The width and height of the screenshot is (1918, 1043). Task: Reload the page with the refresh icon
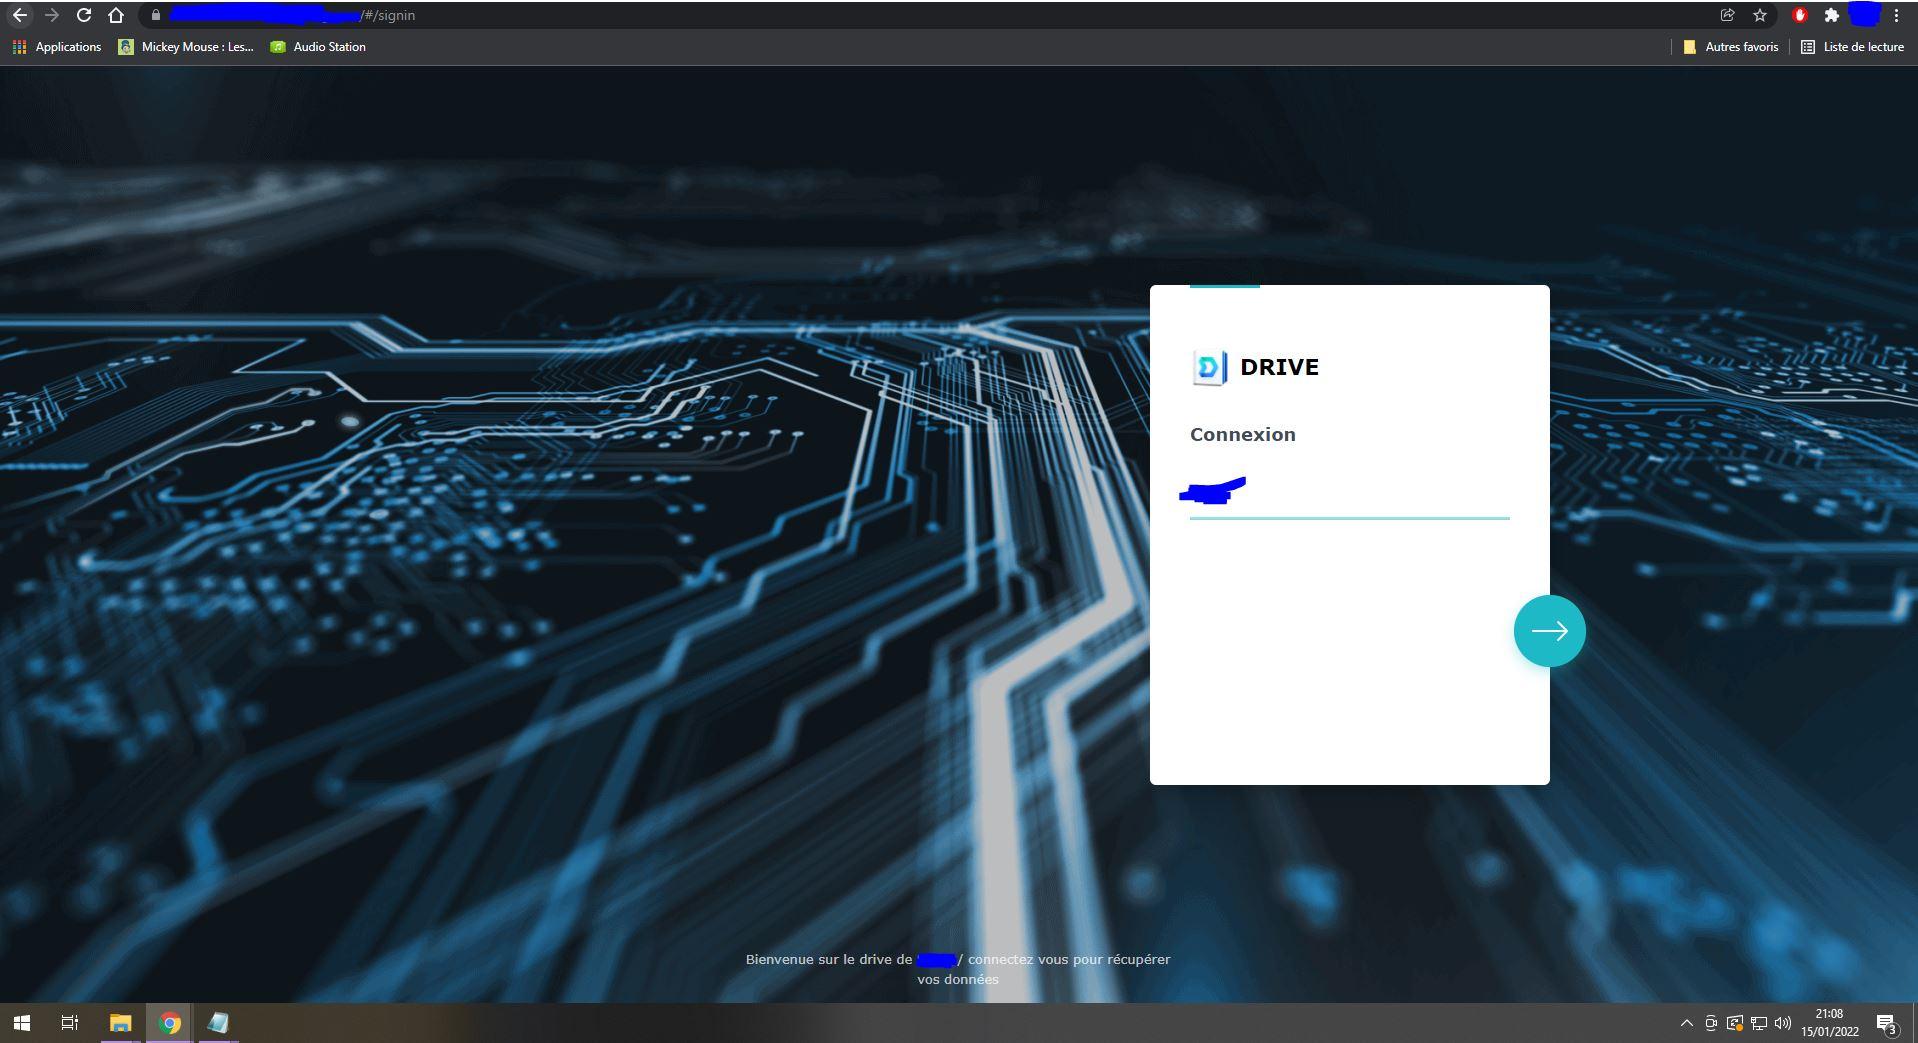tap(84, 15)
